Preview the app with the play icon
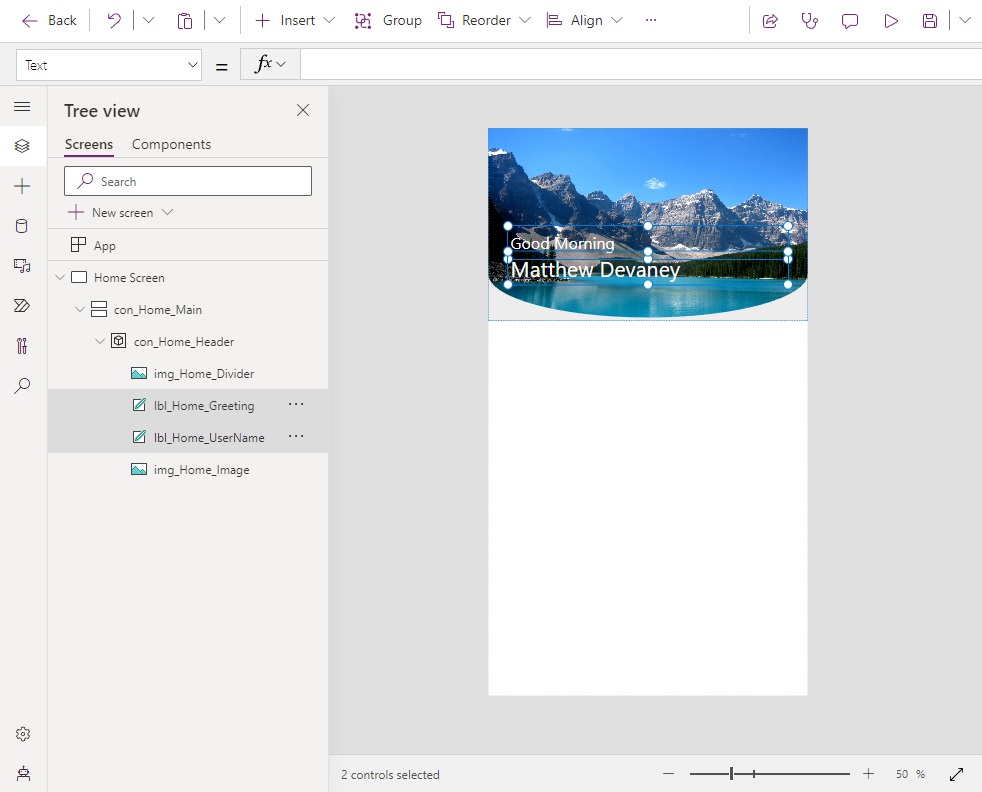The width and height of the screenshot is (982, 792). (891, 20)
